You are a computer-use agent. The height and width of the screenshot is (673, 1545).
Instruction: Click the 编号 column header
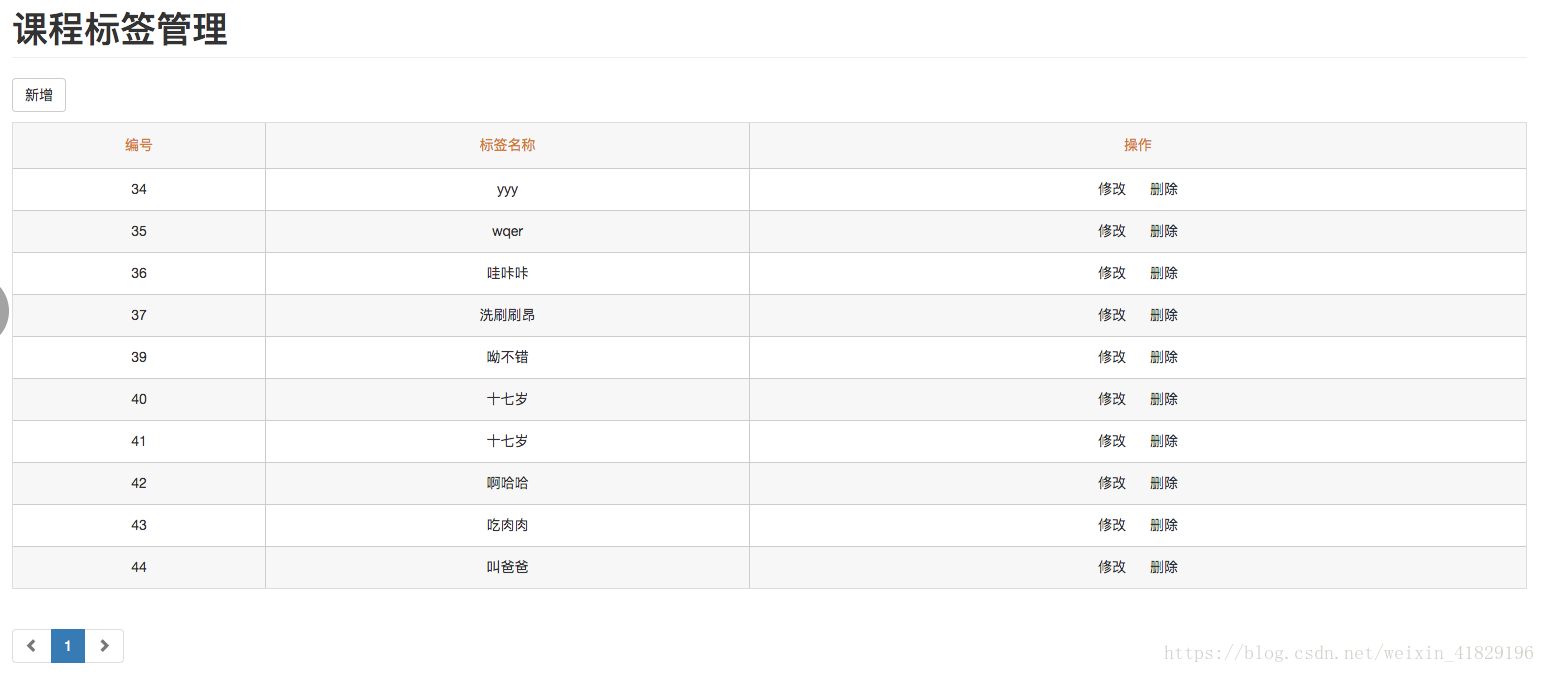pos(139,145)
